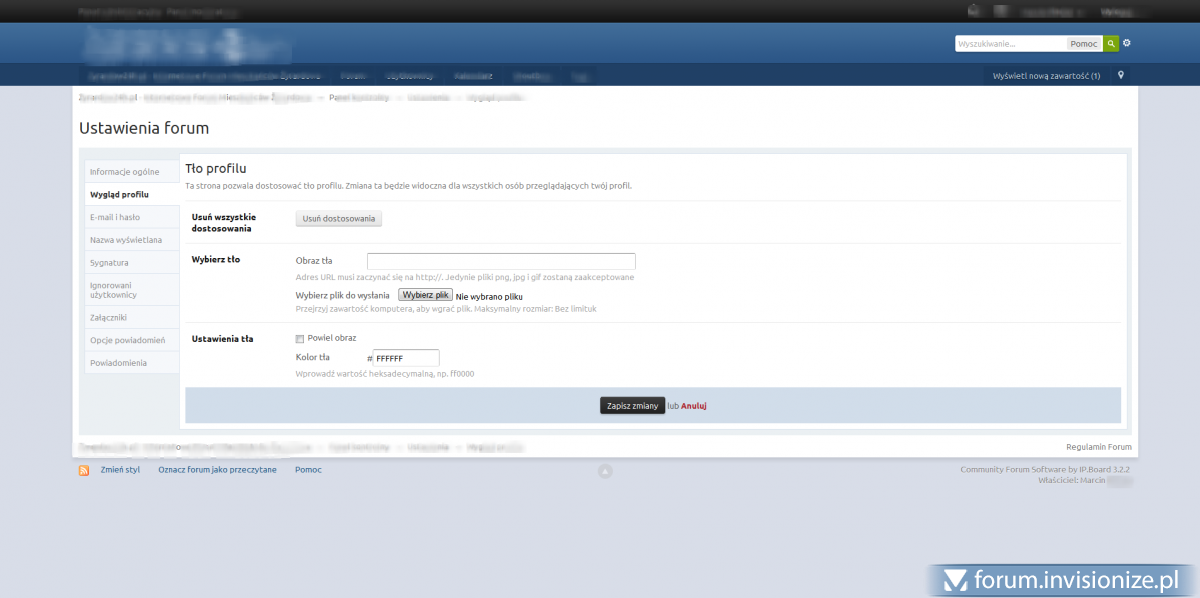This screenshot has width=1200, height=598.
Task: Select the Powiadomienia tab
Action: click(130, 363)
